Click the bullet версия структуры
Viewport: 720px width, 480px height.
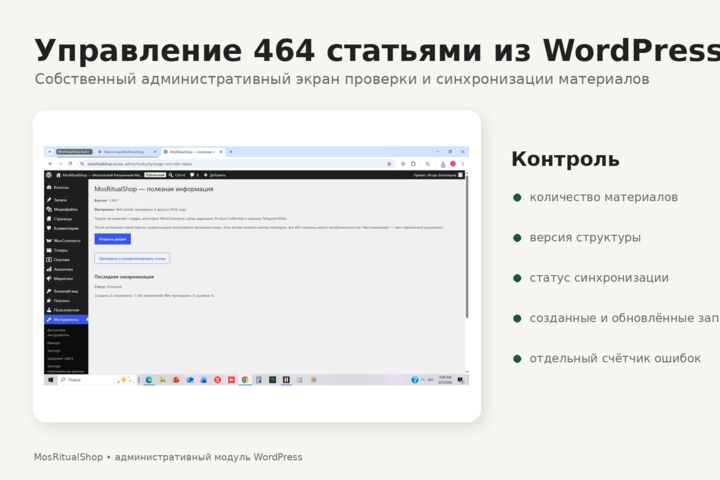click(585, 237)
